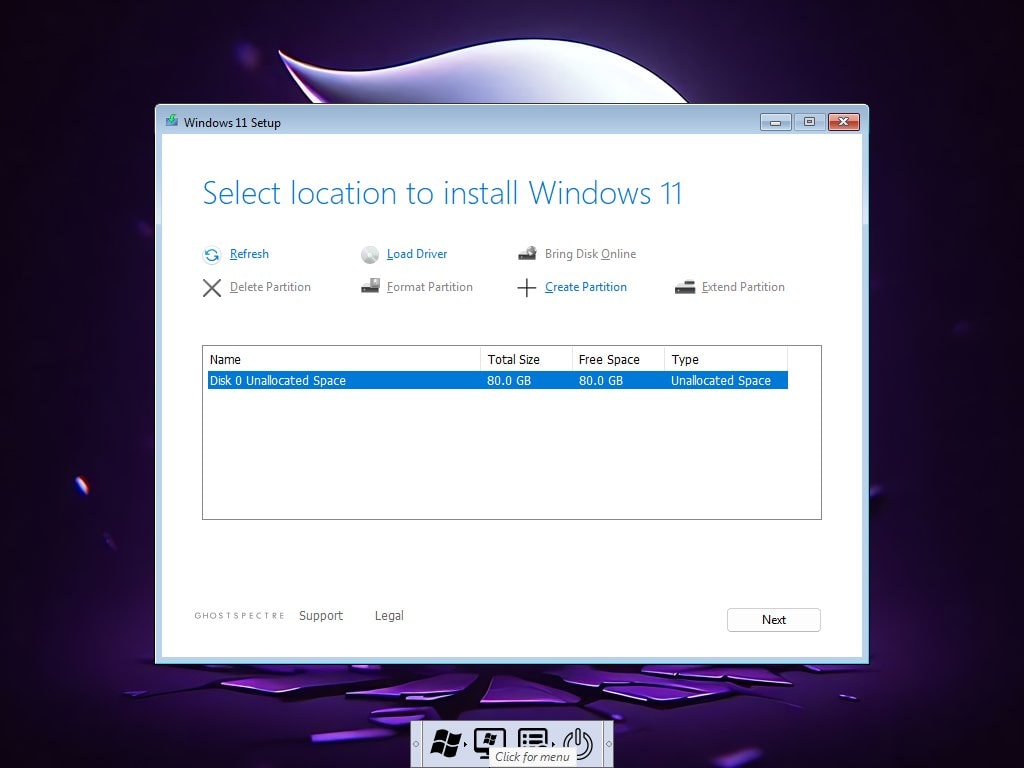The height and width of the screenshot is (768, 1024).
Task: Click the Bring Disk Online label
Action: click(590, 254)
